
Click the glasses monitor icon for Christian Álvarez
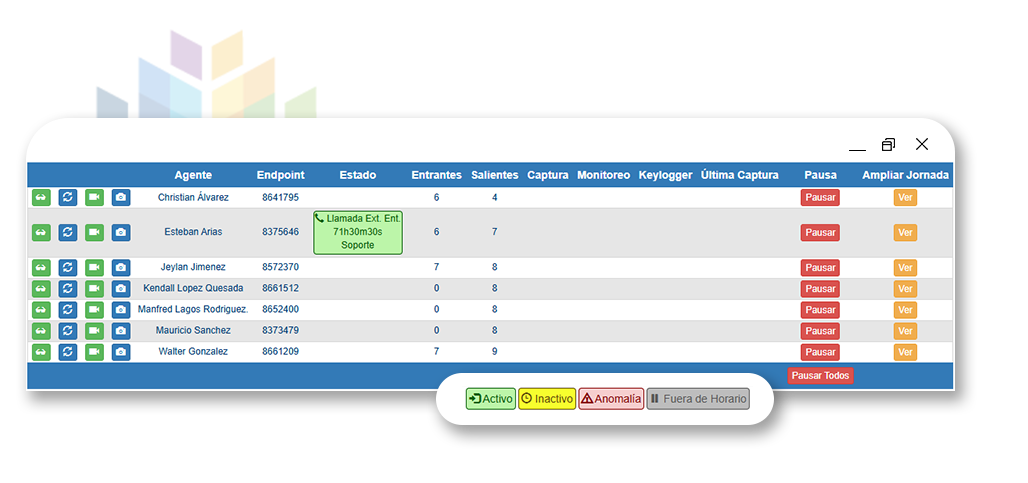click(x=41, y=198)
